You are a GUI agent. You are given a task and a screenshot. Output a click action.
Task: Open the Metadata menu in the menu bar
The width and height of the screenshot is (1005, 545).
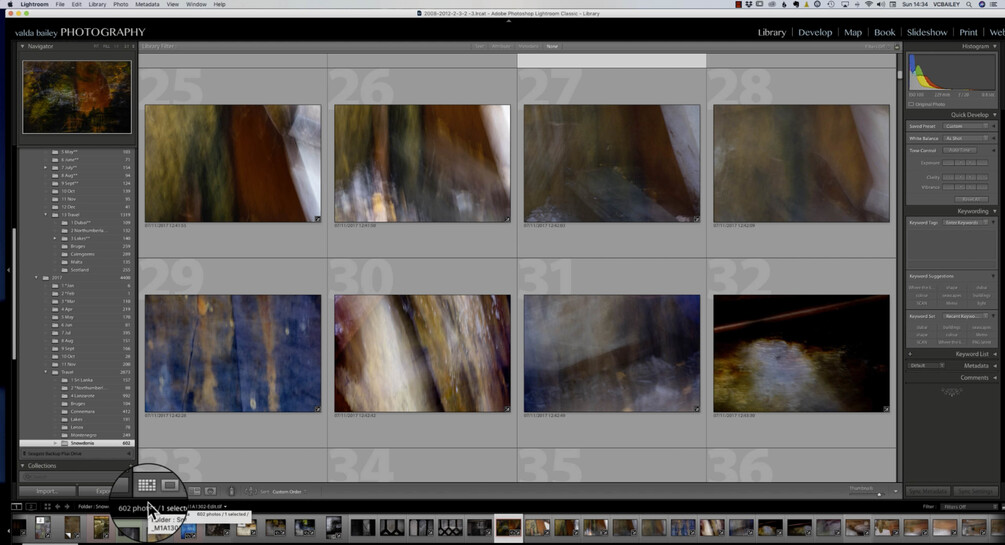pyautogui.click(x=147, y=4)
